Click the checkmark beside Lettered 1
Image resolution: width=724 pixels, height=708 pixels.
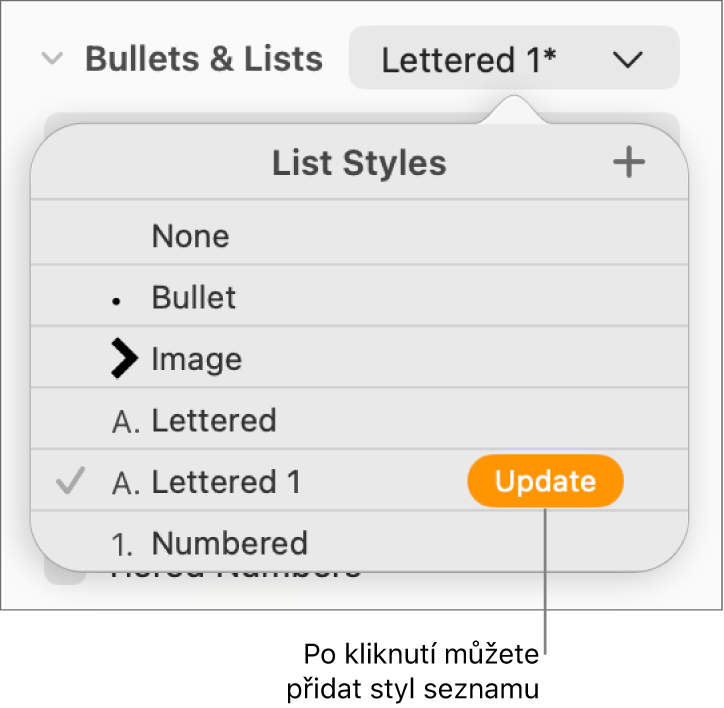click(x=68, y=483)
